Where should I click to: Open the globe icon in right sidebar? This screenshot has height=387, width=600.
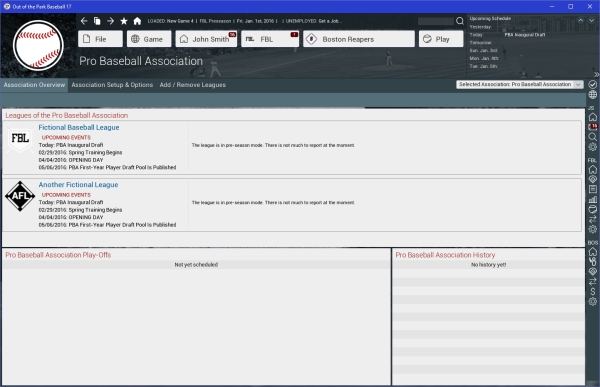[x=592, y=95]
